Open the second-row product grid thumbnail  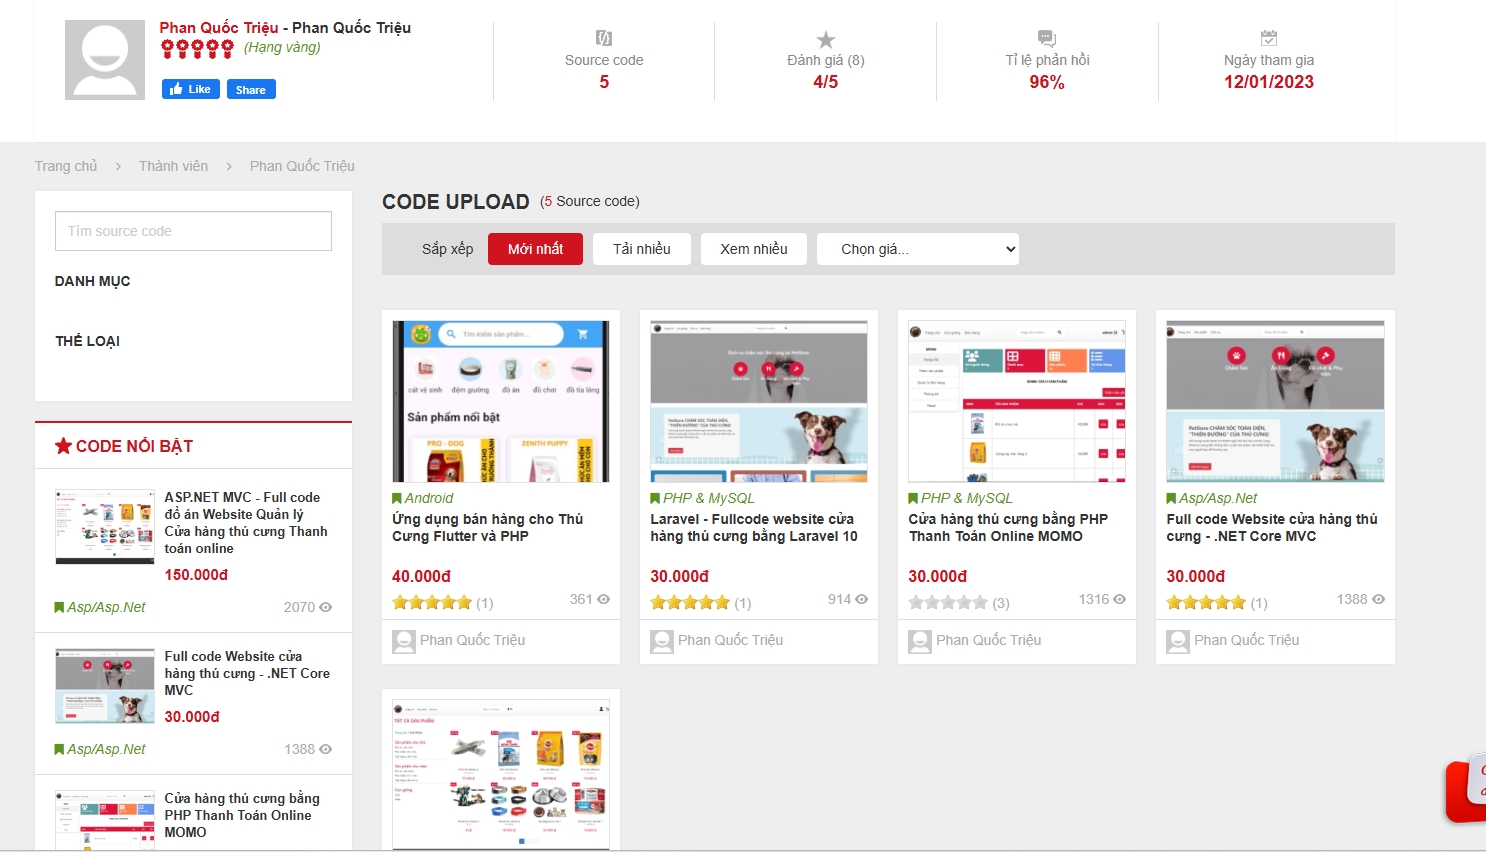click(501, 775)
